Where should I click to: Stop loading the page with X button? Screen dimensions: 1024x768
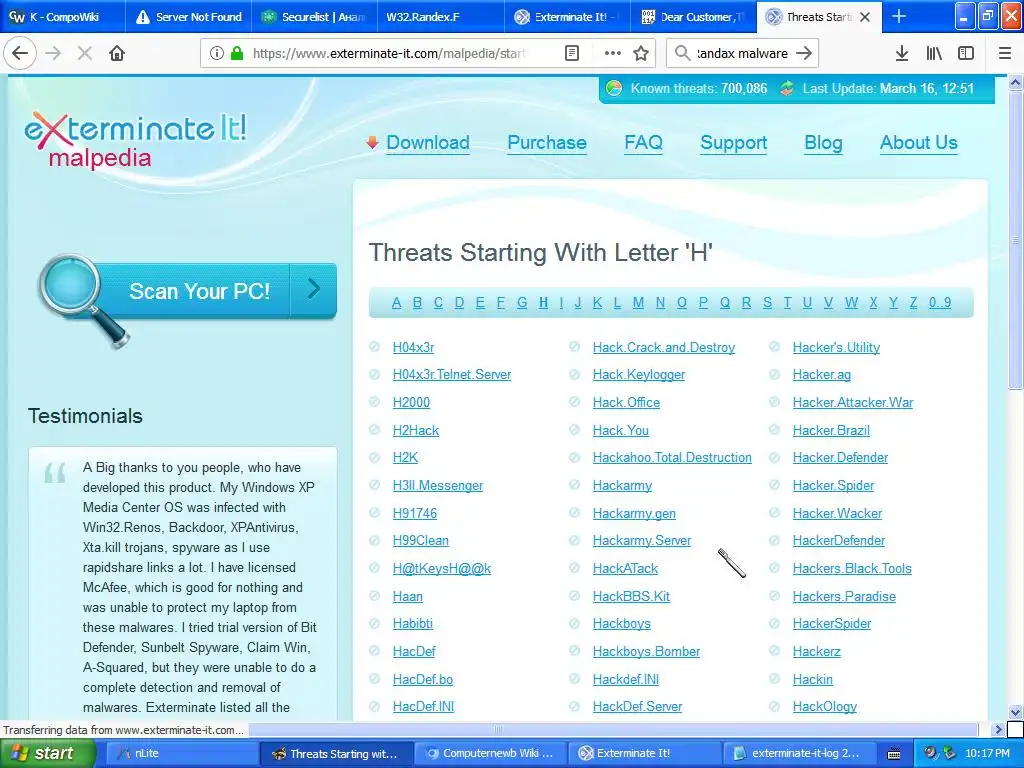(x=85, y=54)
